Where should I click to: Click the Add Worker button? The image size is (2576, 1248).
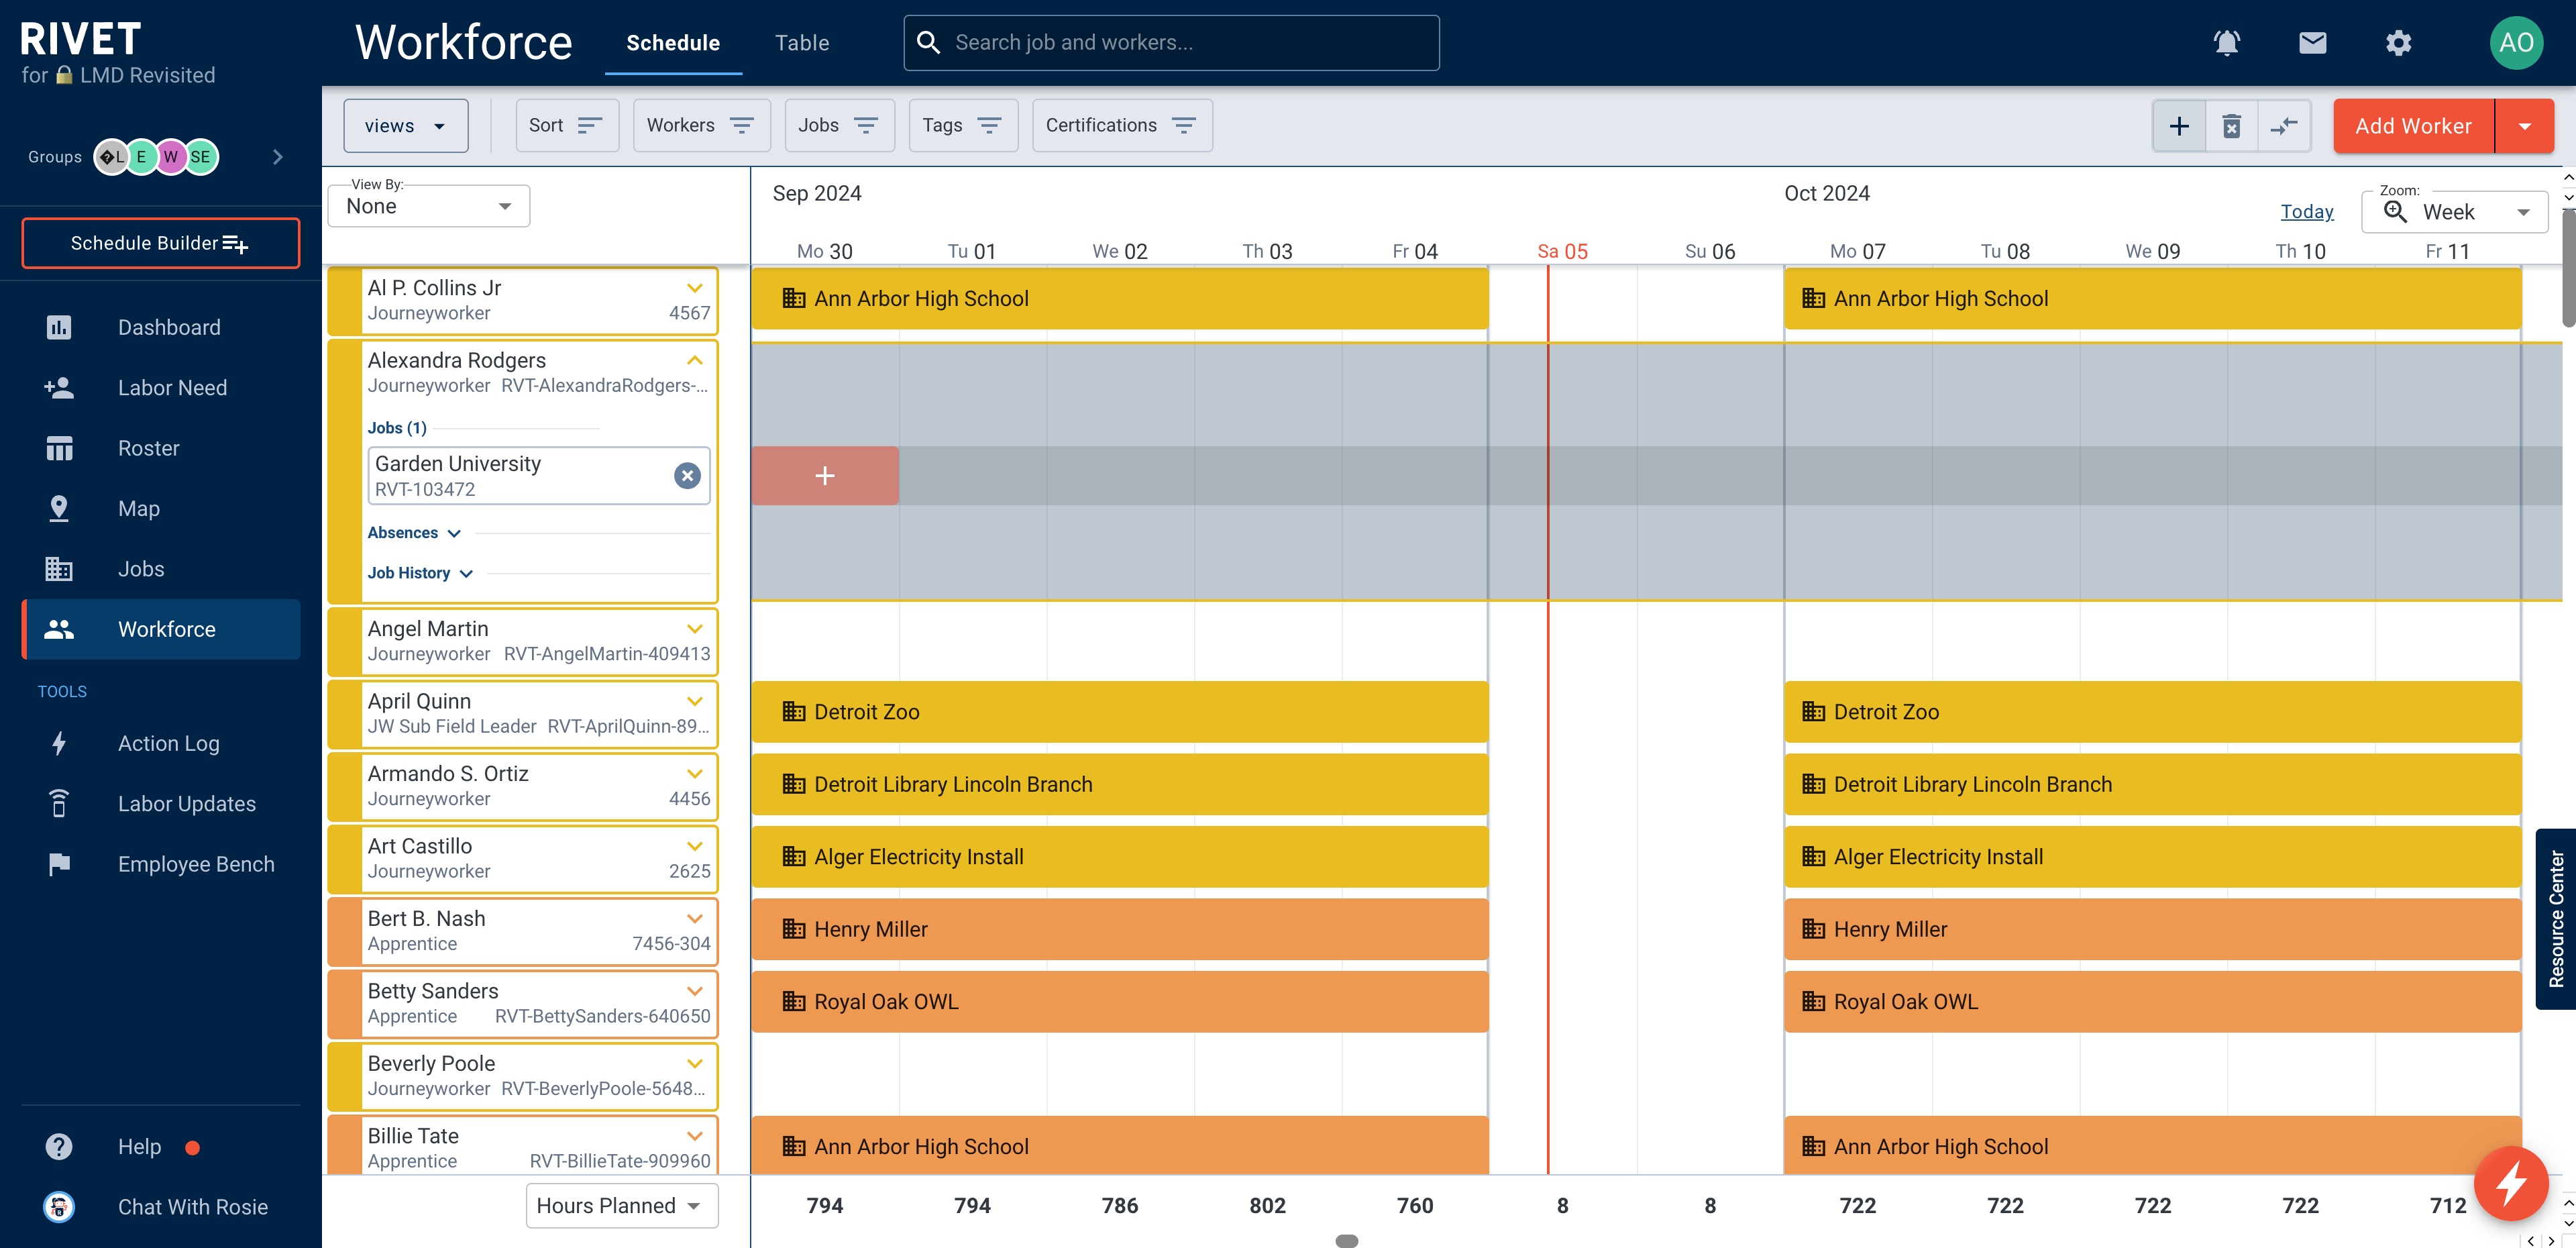pos(2413,126)
